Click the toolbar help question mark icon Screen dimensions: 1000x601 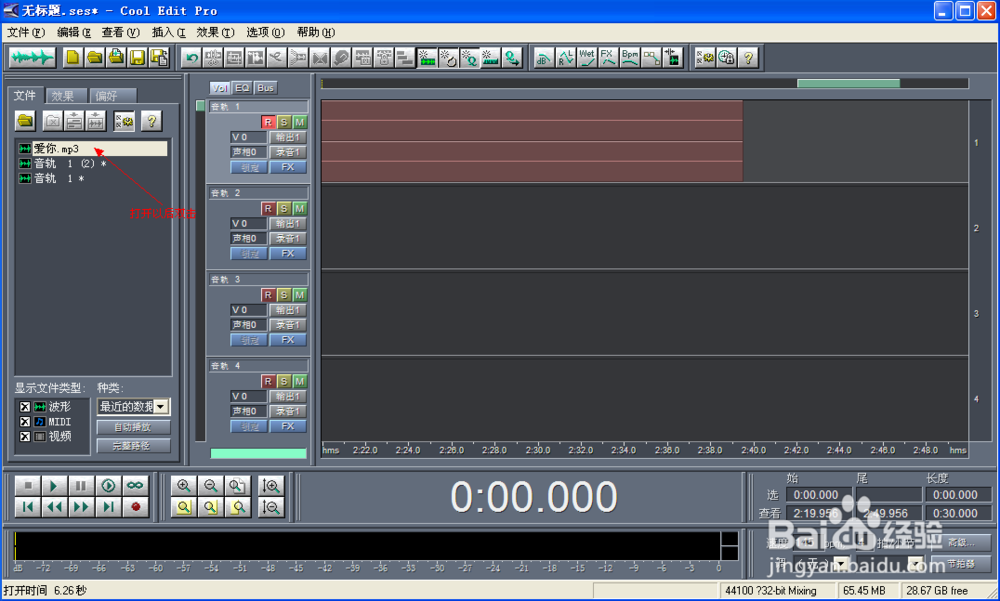pos(748,58)
